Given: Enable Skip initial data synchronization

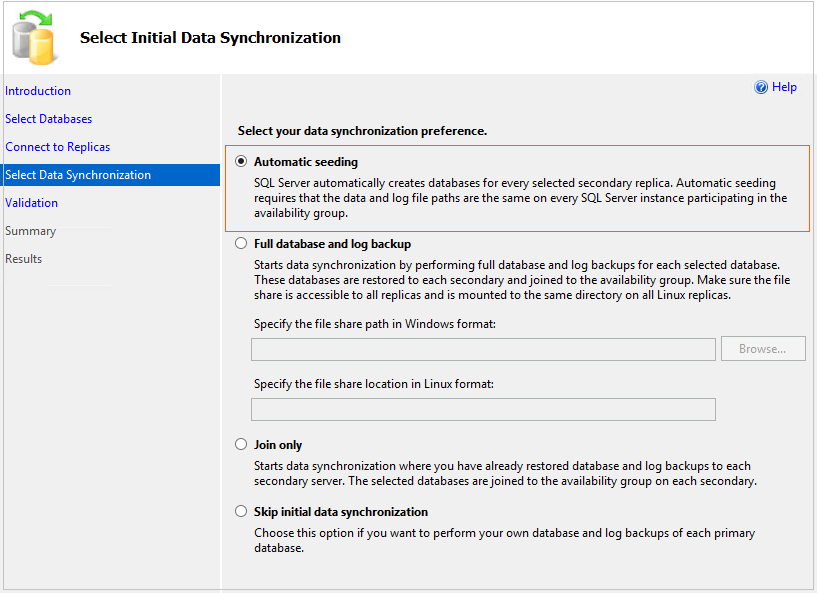Looking at the screenshot, I should point(241,510).
